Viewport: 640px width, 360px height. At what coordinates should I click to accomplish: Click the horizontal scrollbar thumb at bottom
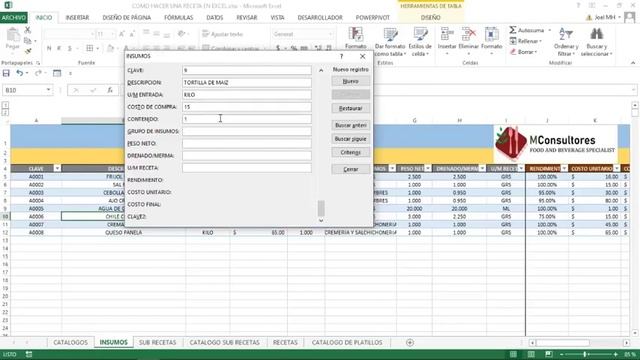pos(563,342)
